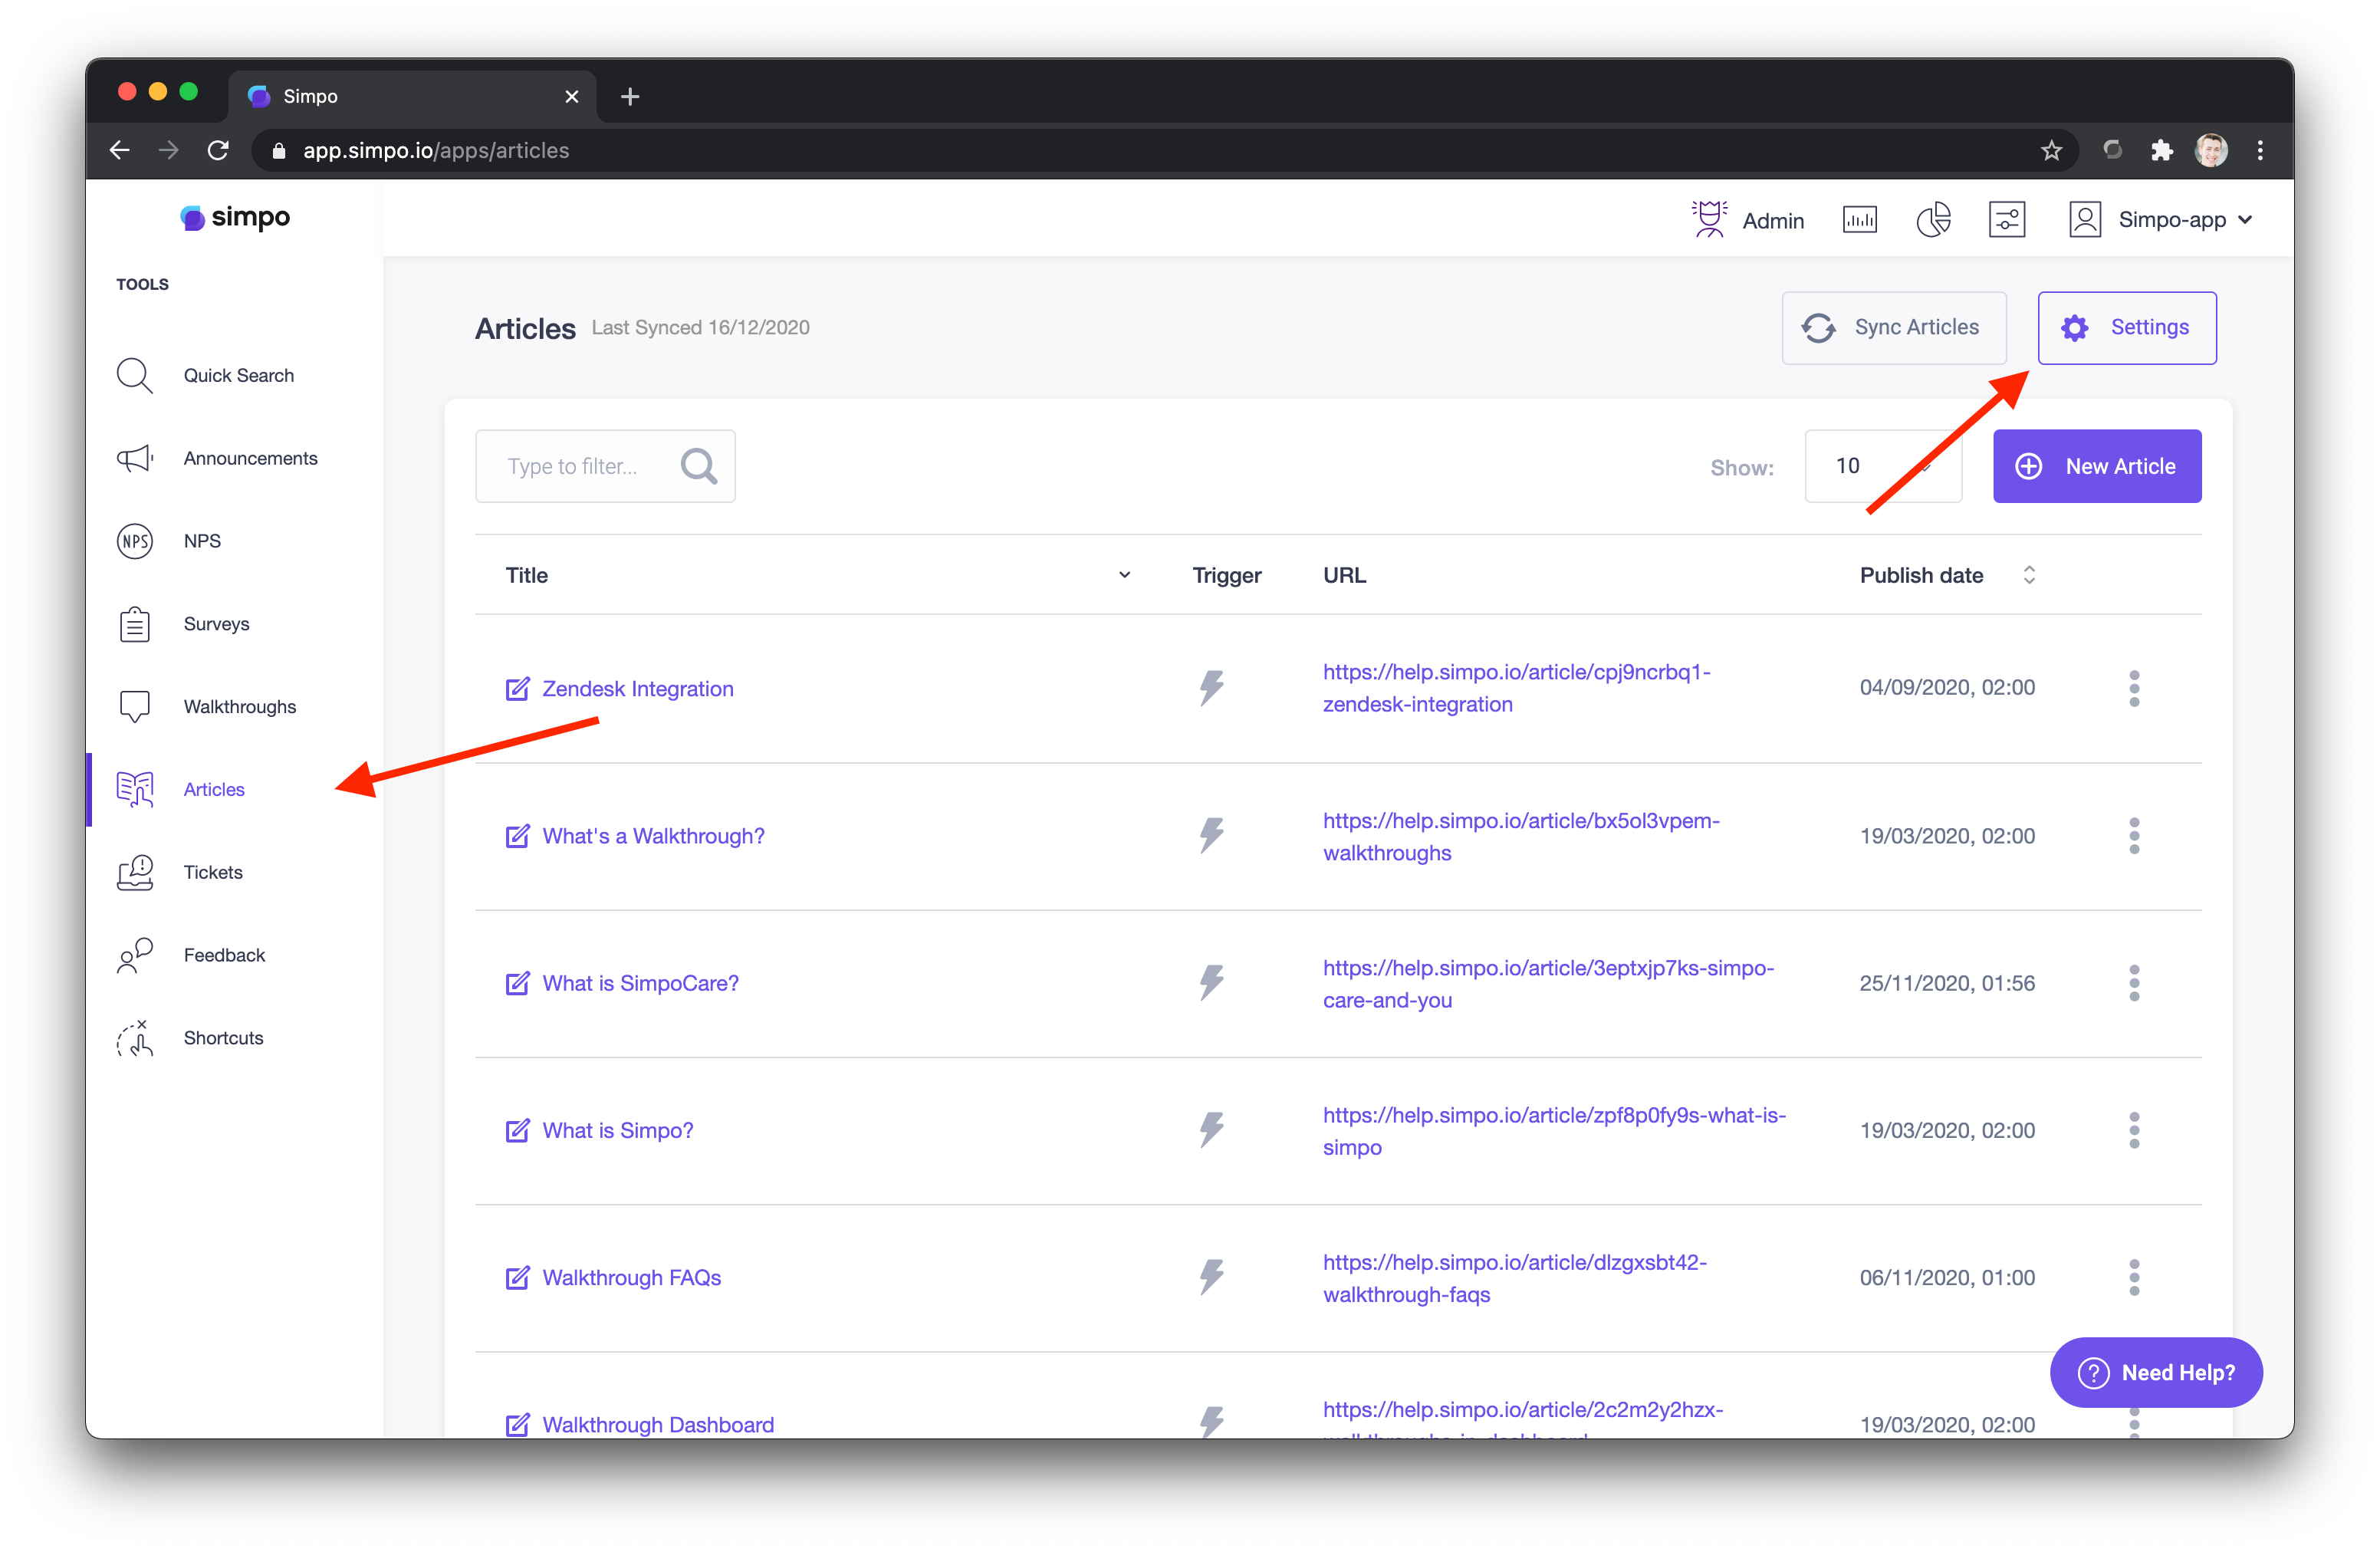Click the trigger bolt for What is SimpoCare?

1211,983
